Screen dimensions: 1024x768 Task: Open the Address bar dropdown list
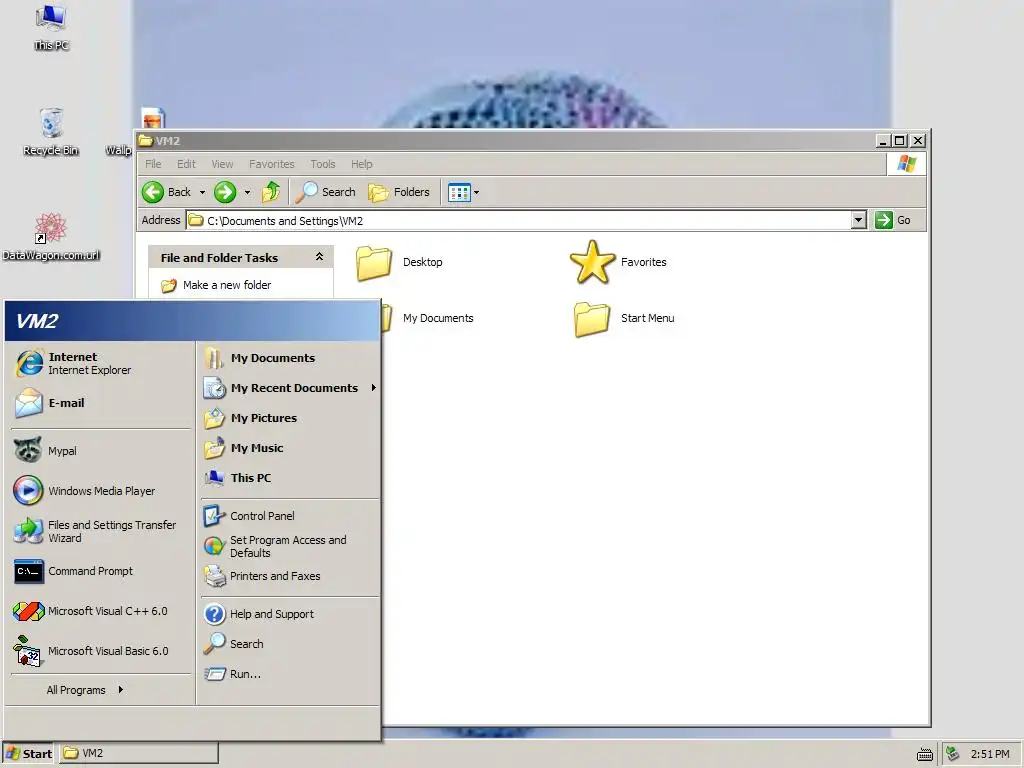tap(859, 220)
